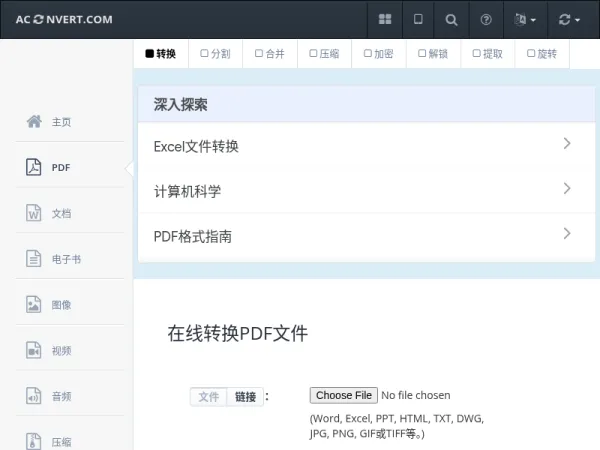
Task: Expand chevron on 计算机科学 row
Action: pos(567,188)
